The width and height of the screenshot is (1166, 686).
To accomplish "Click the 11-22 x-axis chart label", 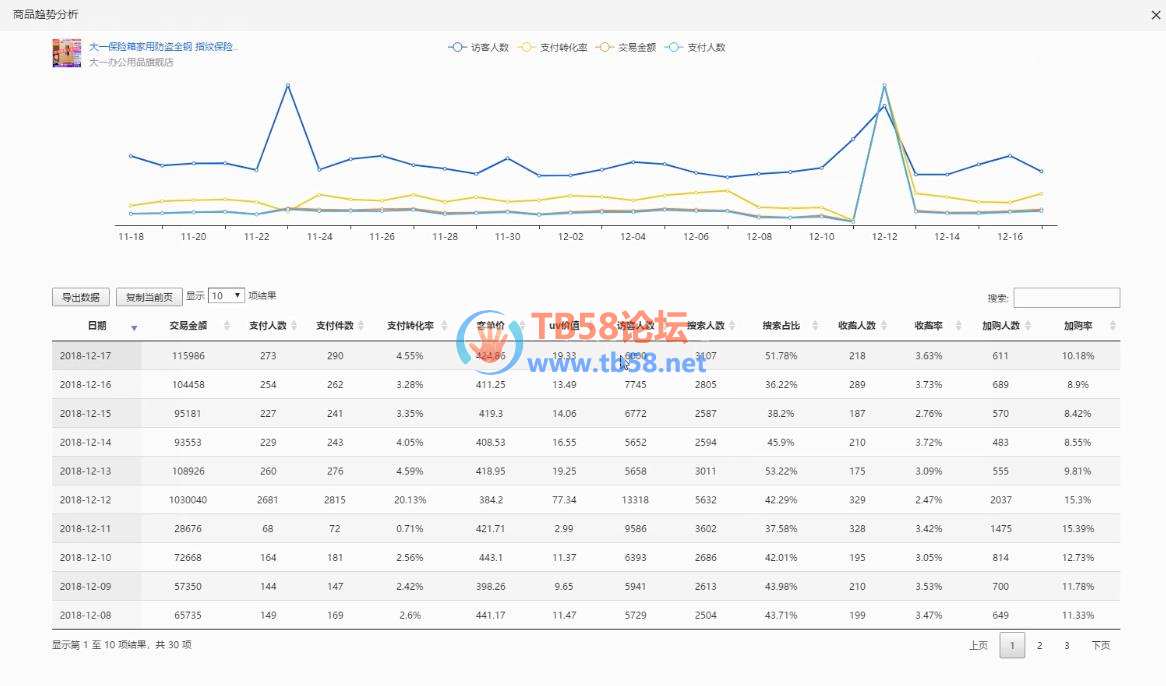I will pos(257,236).
